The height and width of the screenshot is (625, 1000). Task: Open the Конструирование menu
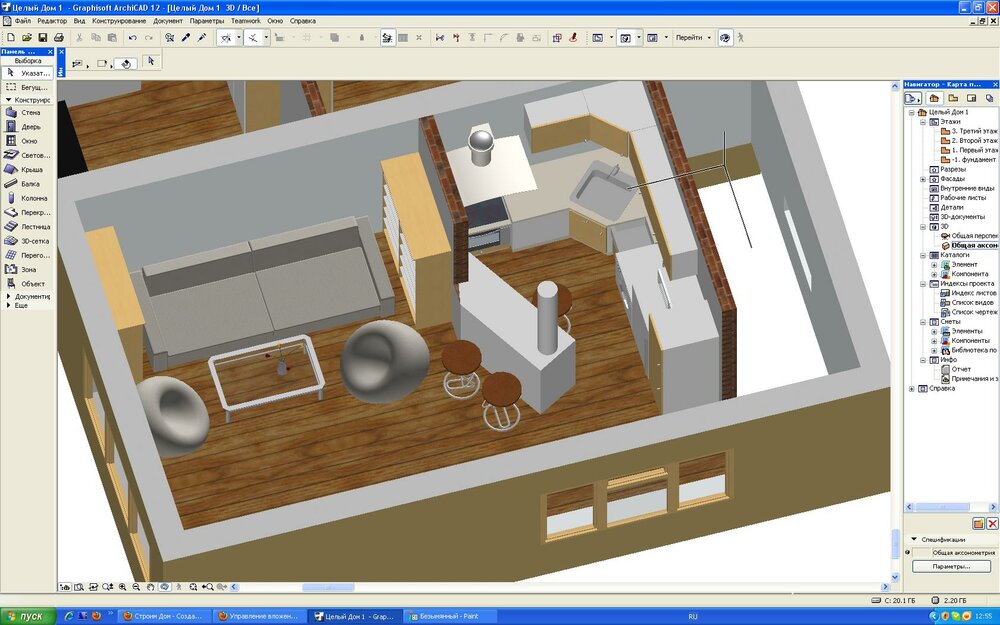pyautogui.click(x=118, y=21)
